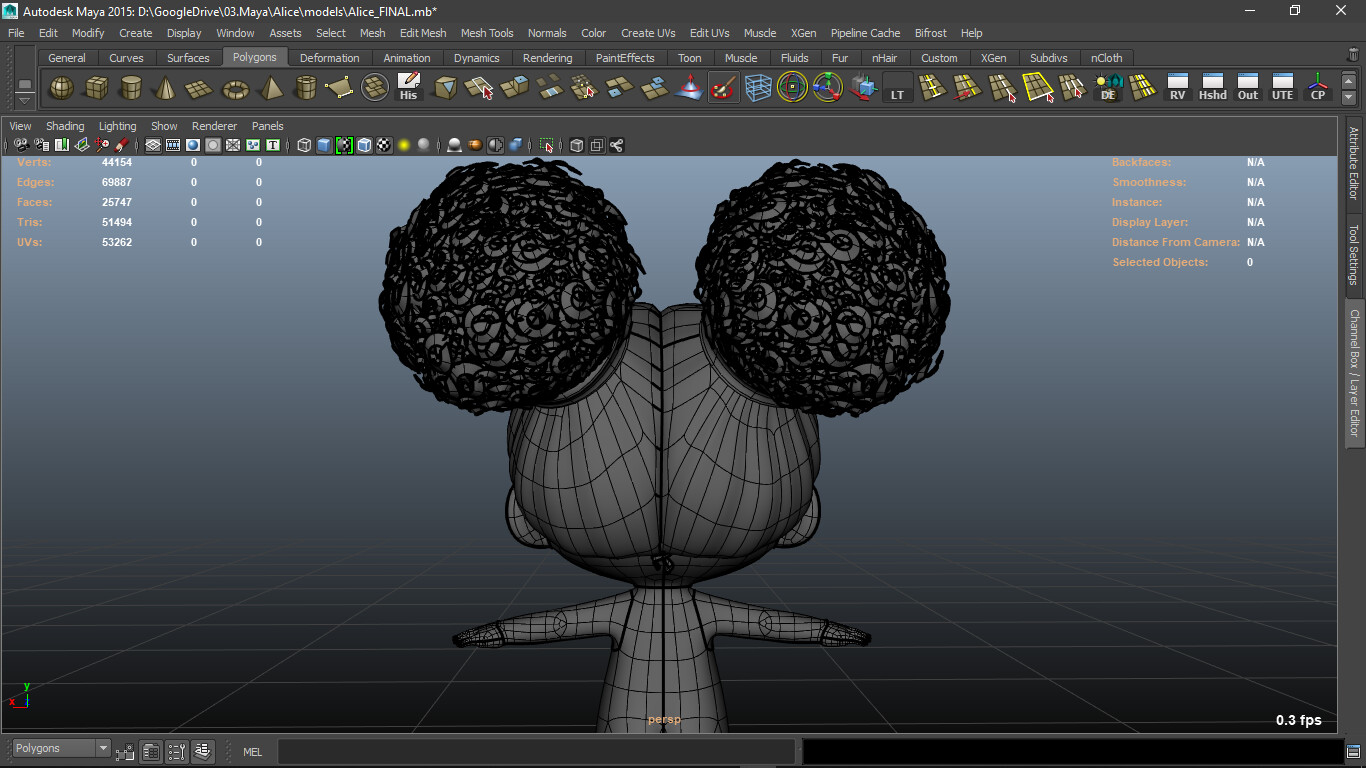The width and height of the screenshot is (1366, 768).
Task: Create a polygon plane from the shelf
Action: coord(200,88)
